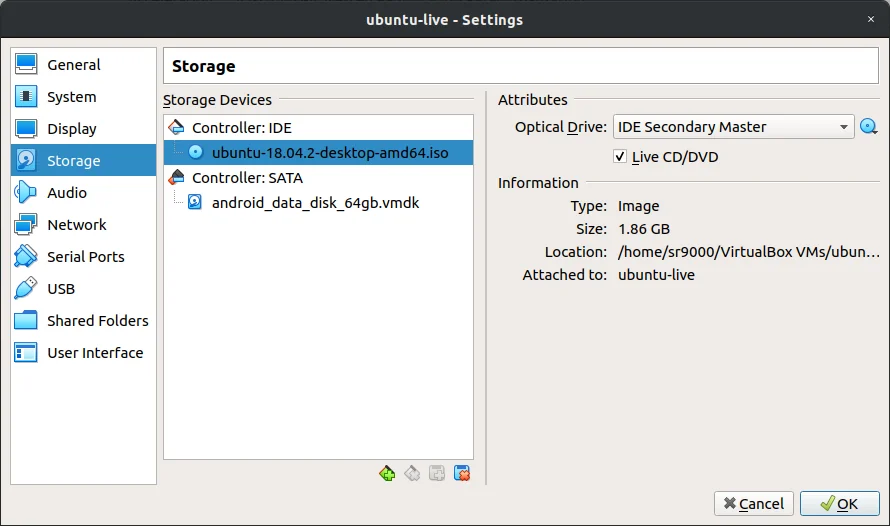Click the User Interface window icon
The image size is (890, 526).
[x=26, y=352]
